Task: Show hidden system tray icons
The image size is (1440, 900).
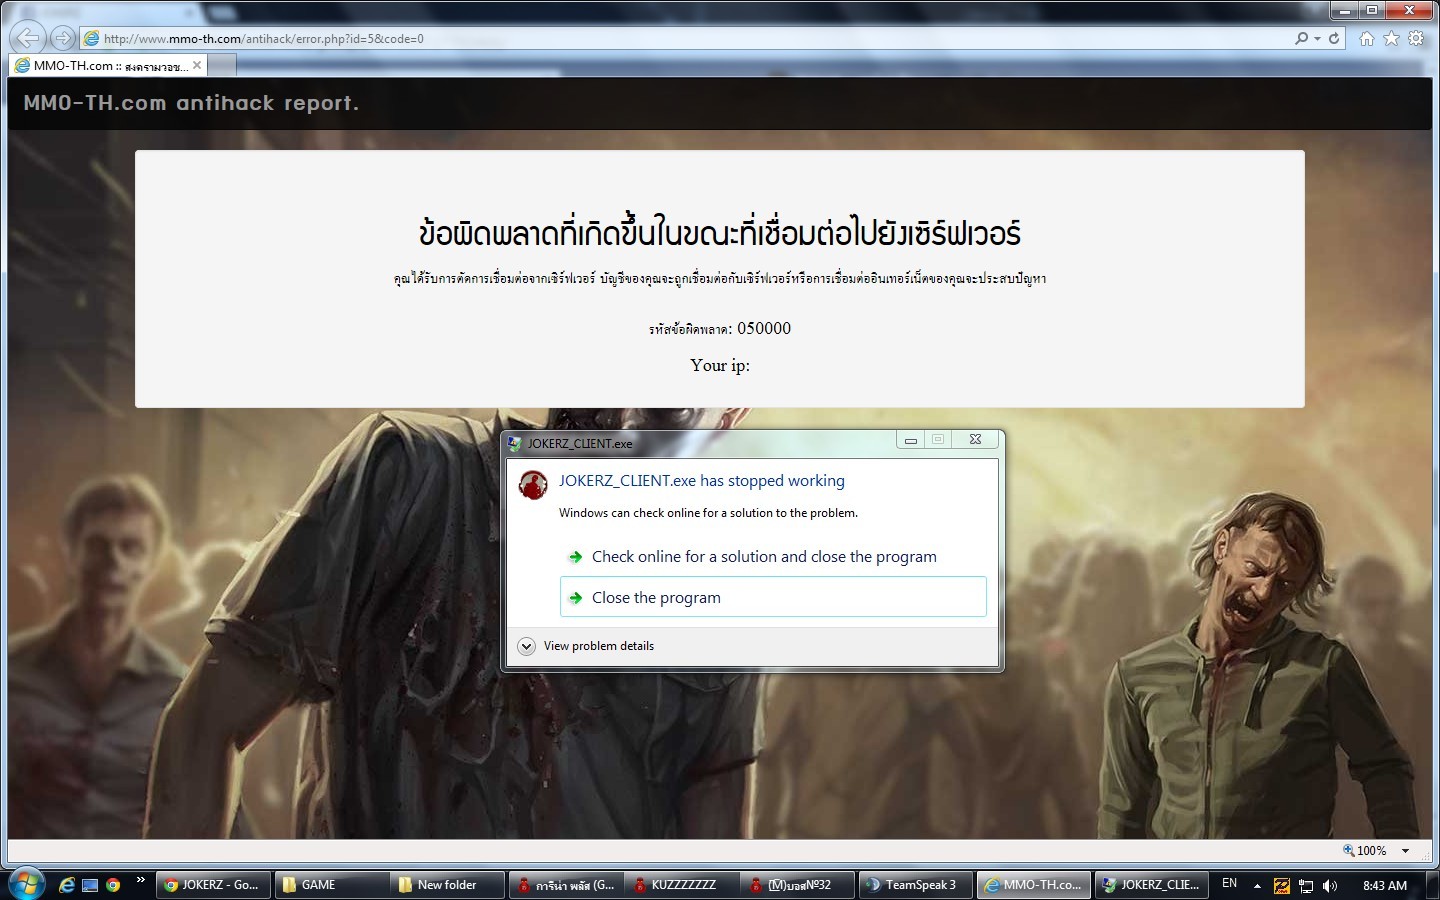Action: pyautogui.click(x=1257, y=886)
